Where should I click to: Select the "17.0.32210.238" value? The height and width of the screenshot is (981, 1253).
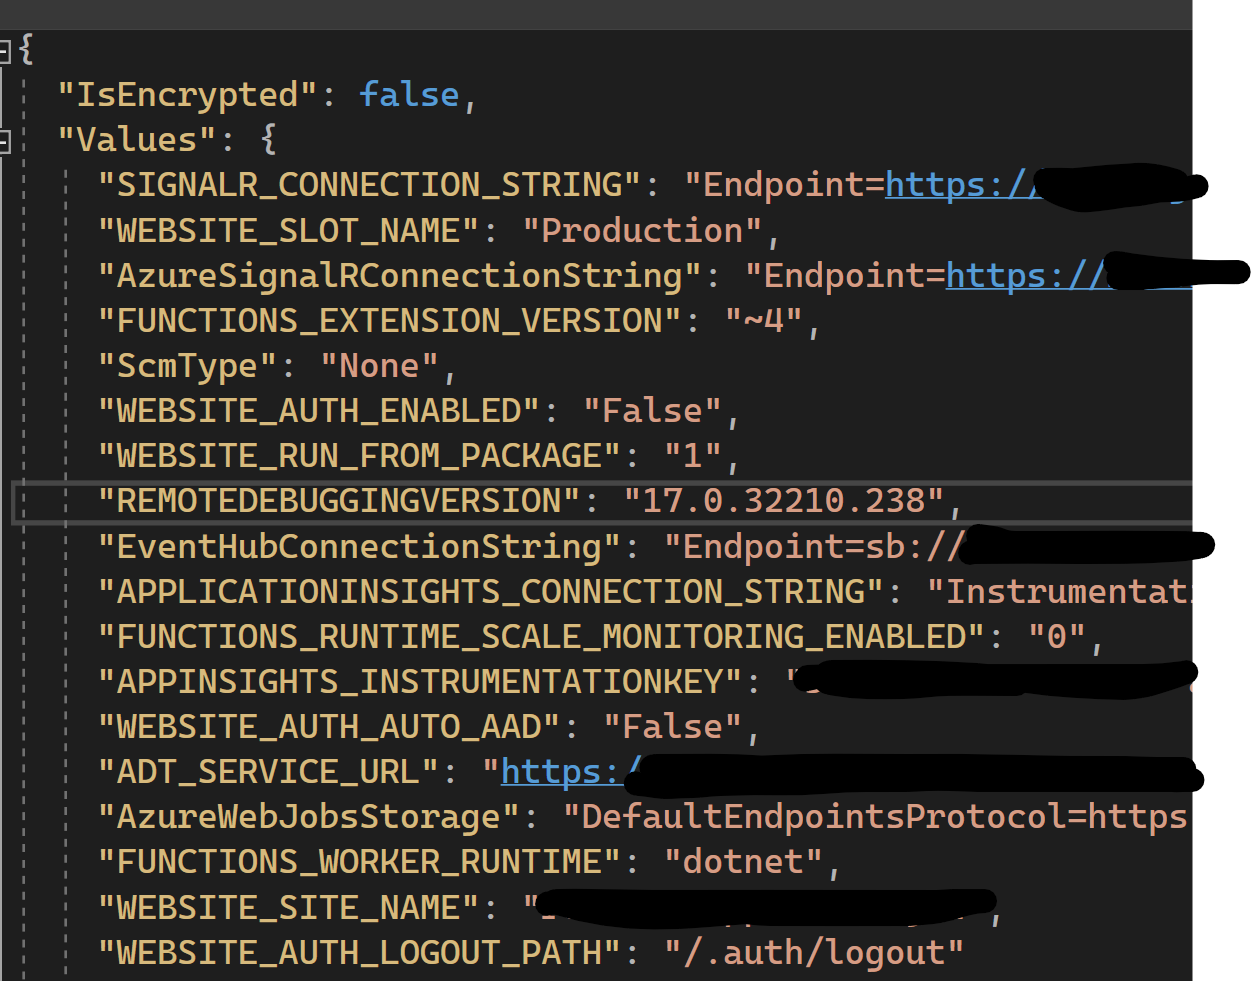[x=784, y=501]
